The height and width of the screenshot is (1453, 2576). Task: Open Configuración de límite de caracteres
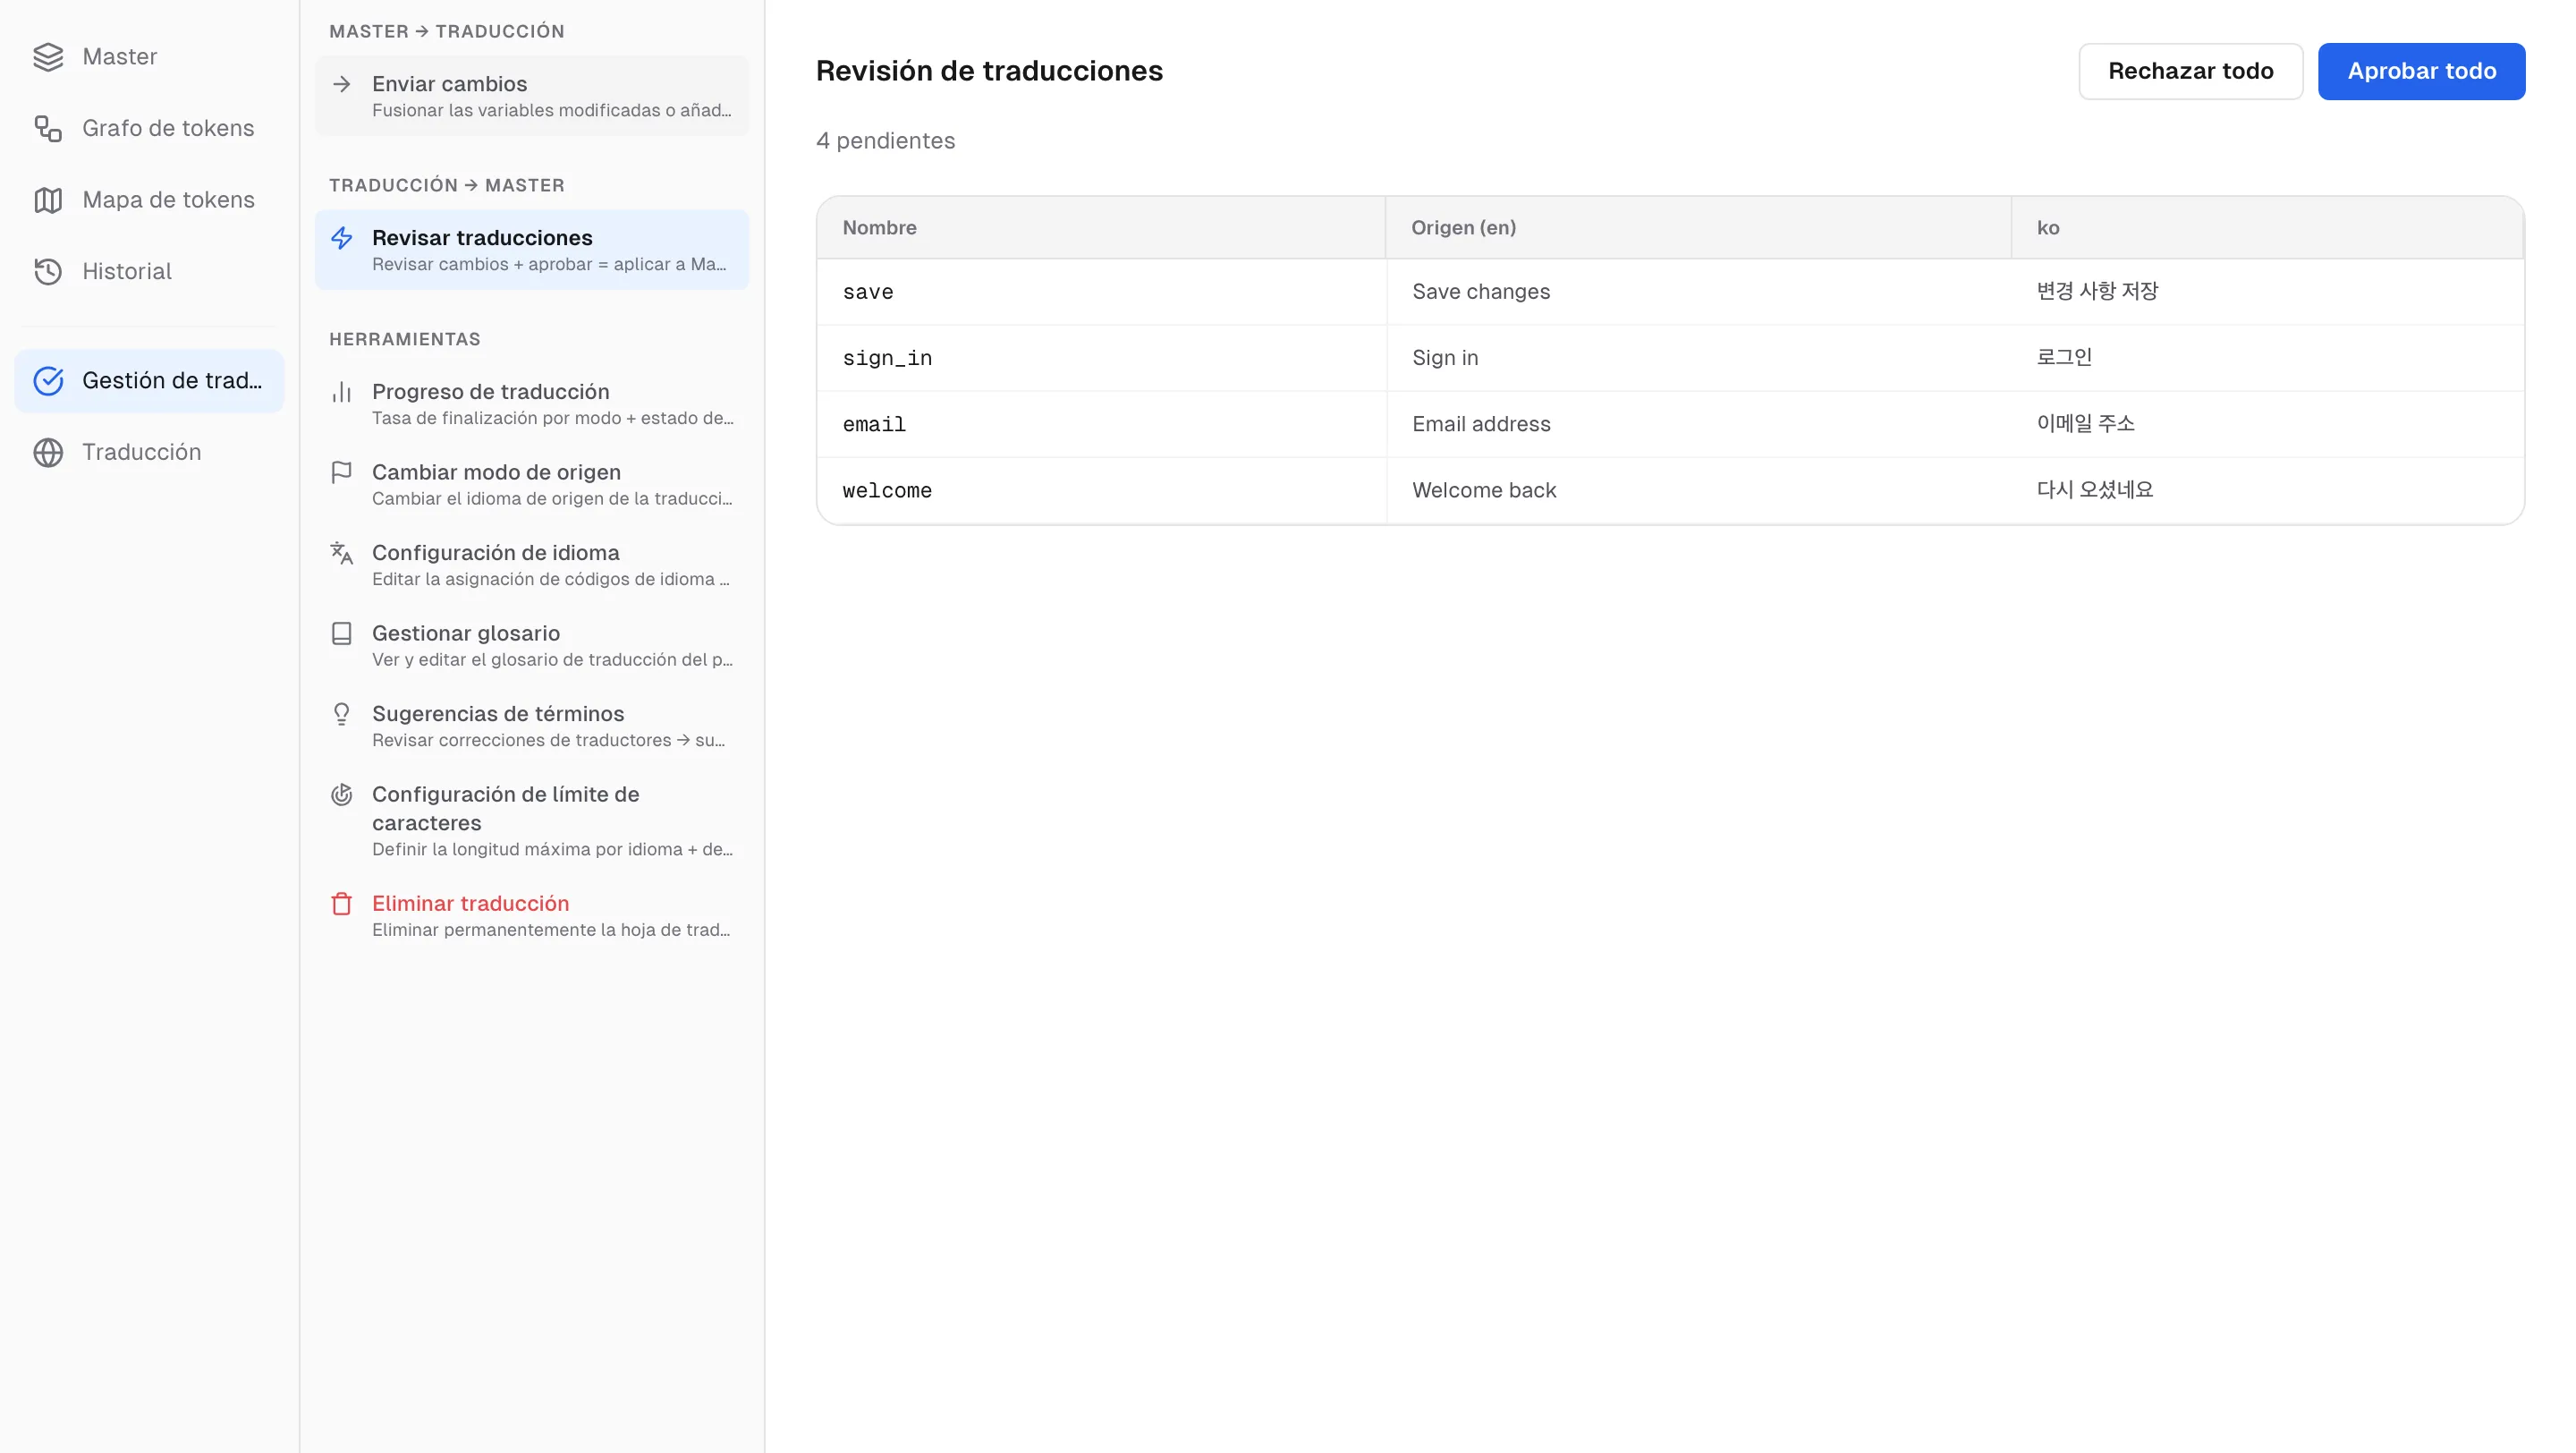[532, 821]
